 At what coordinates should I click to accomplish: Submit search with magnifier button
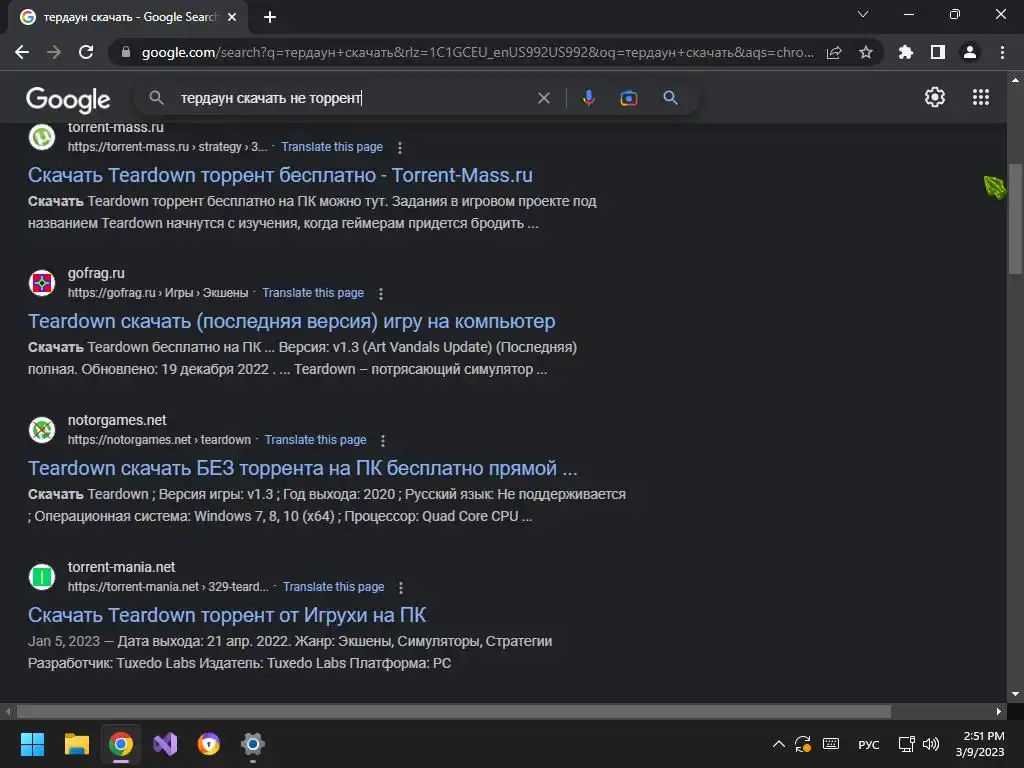pos(670,98)
